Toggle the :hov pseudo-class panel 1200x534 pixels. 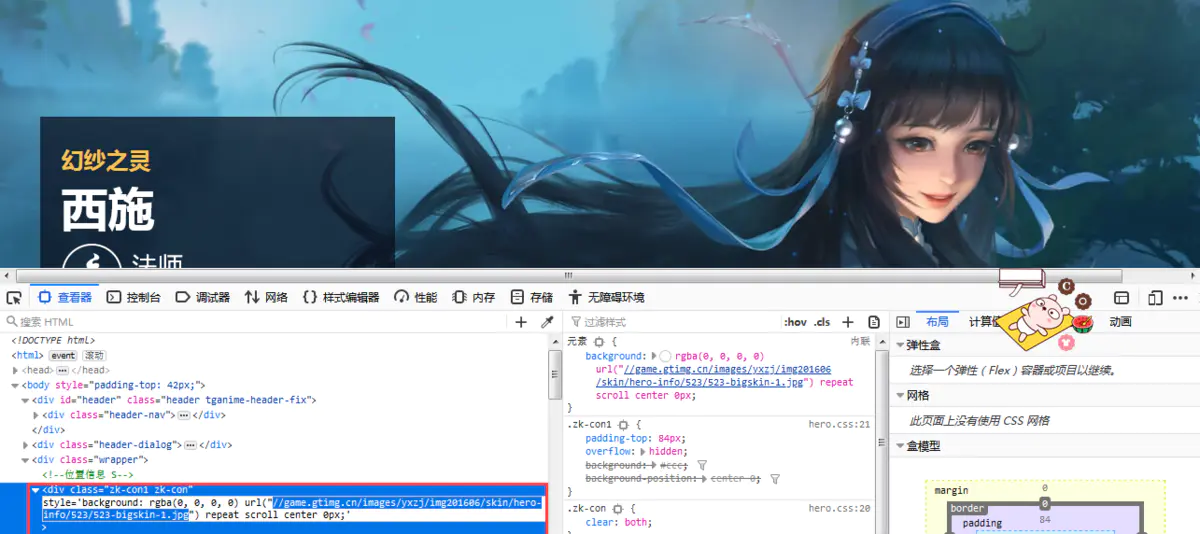[796, 322]
